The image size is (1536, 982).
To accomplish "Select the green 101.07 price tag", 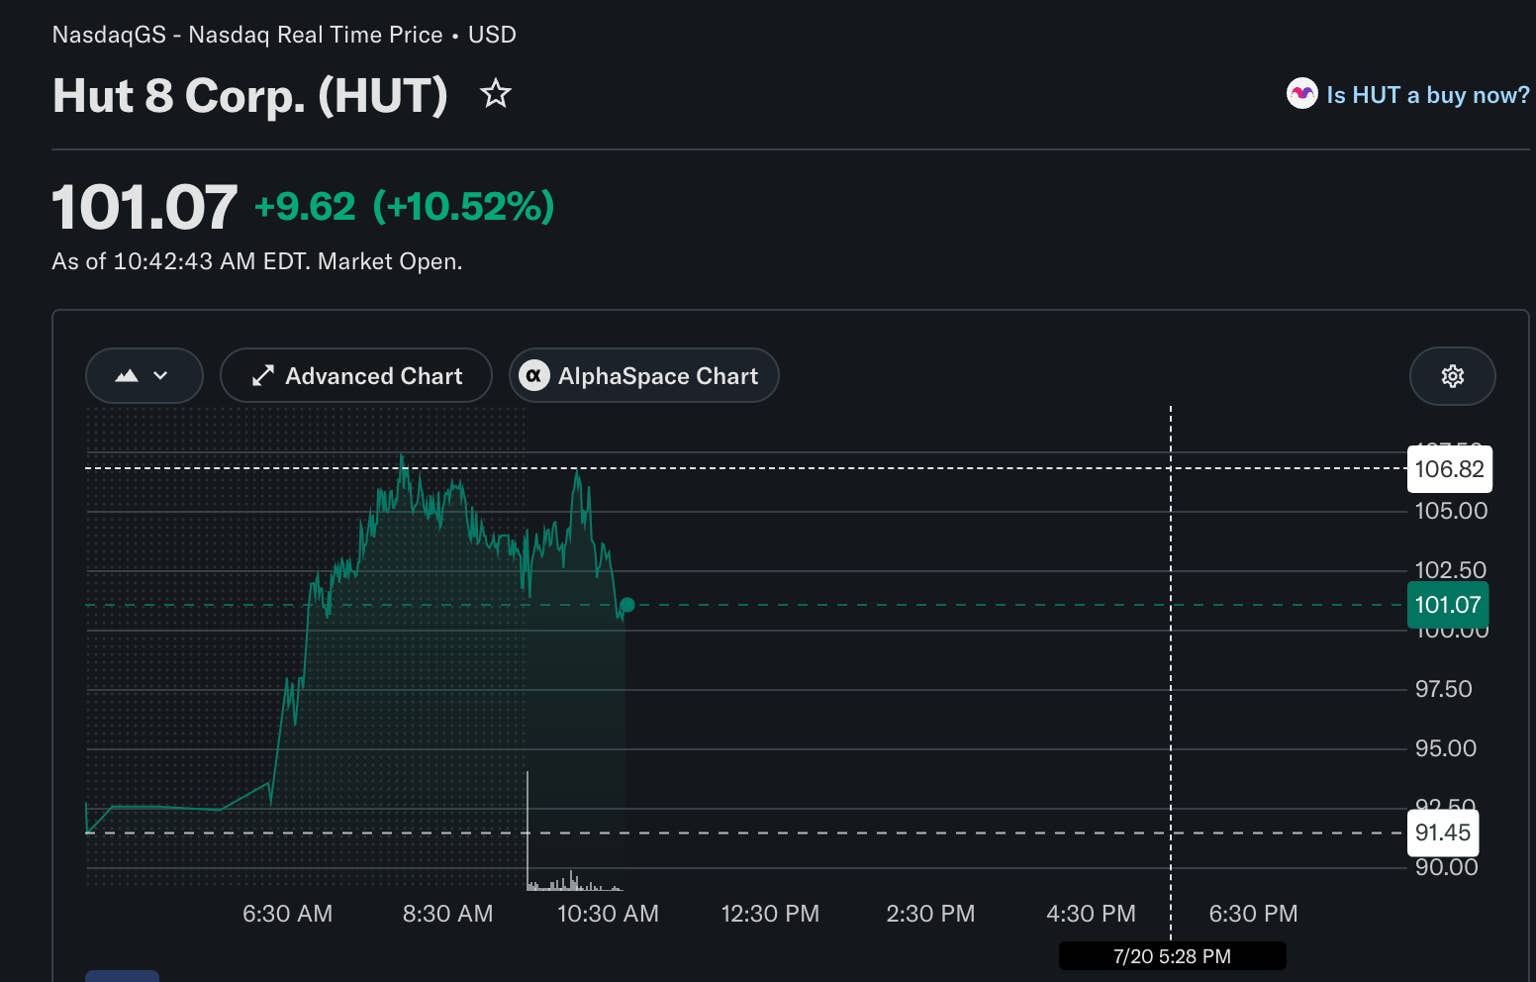I will [x=1447, y=605].
